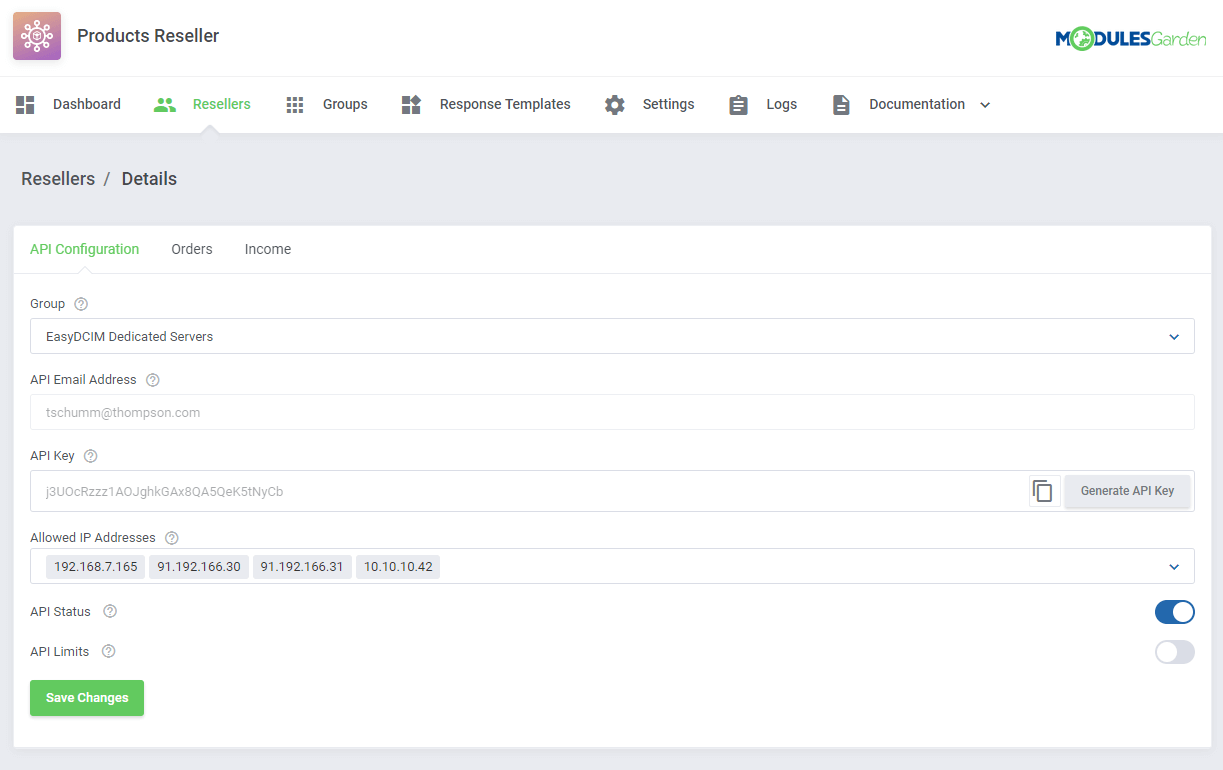1223x770 pixels.
Task: Disable the API Status toggle
Action: click(1174, 611)
